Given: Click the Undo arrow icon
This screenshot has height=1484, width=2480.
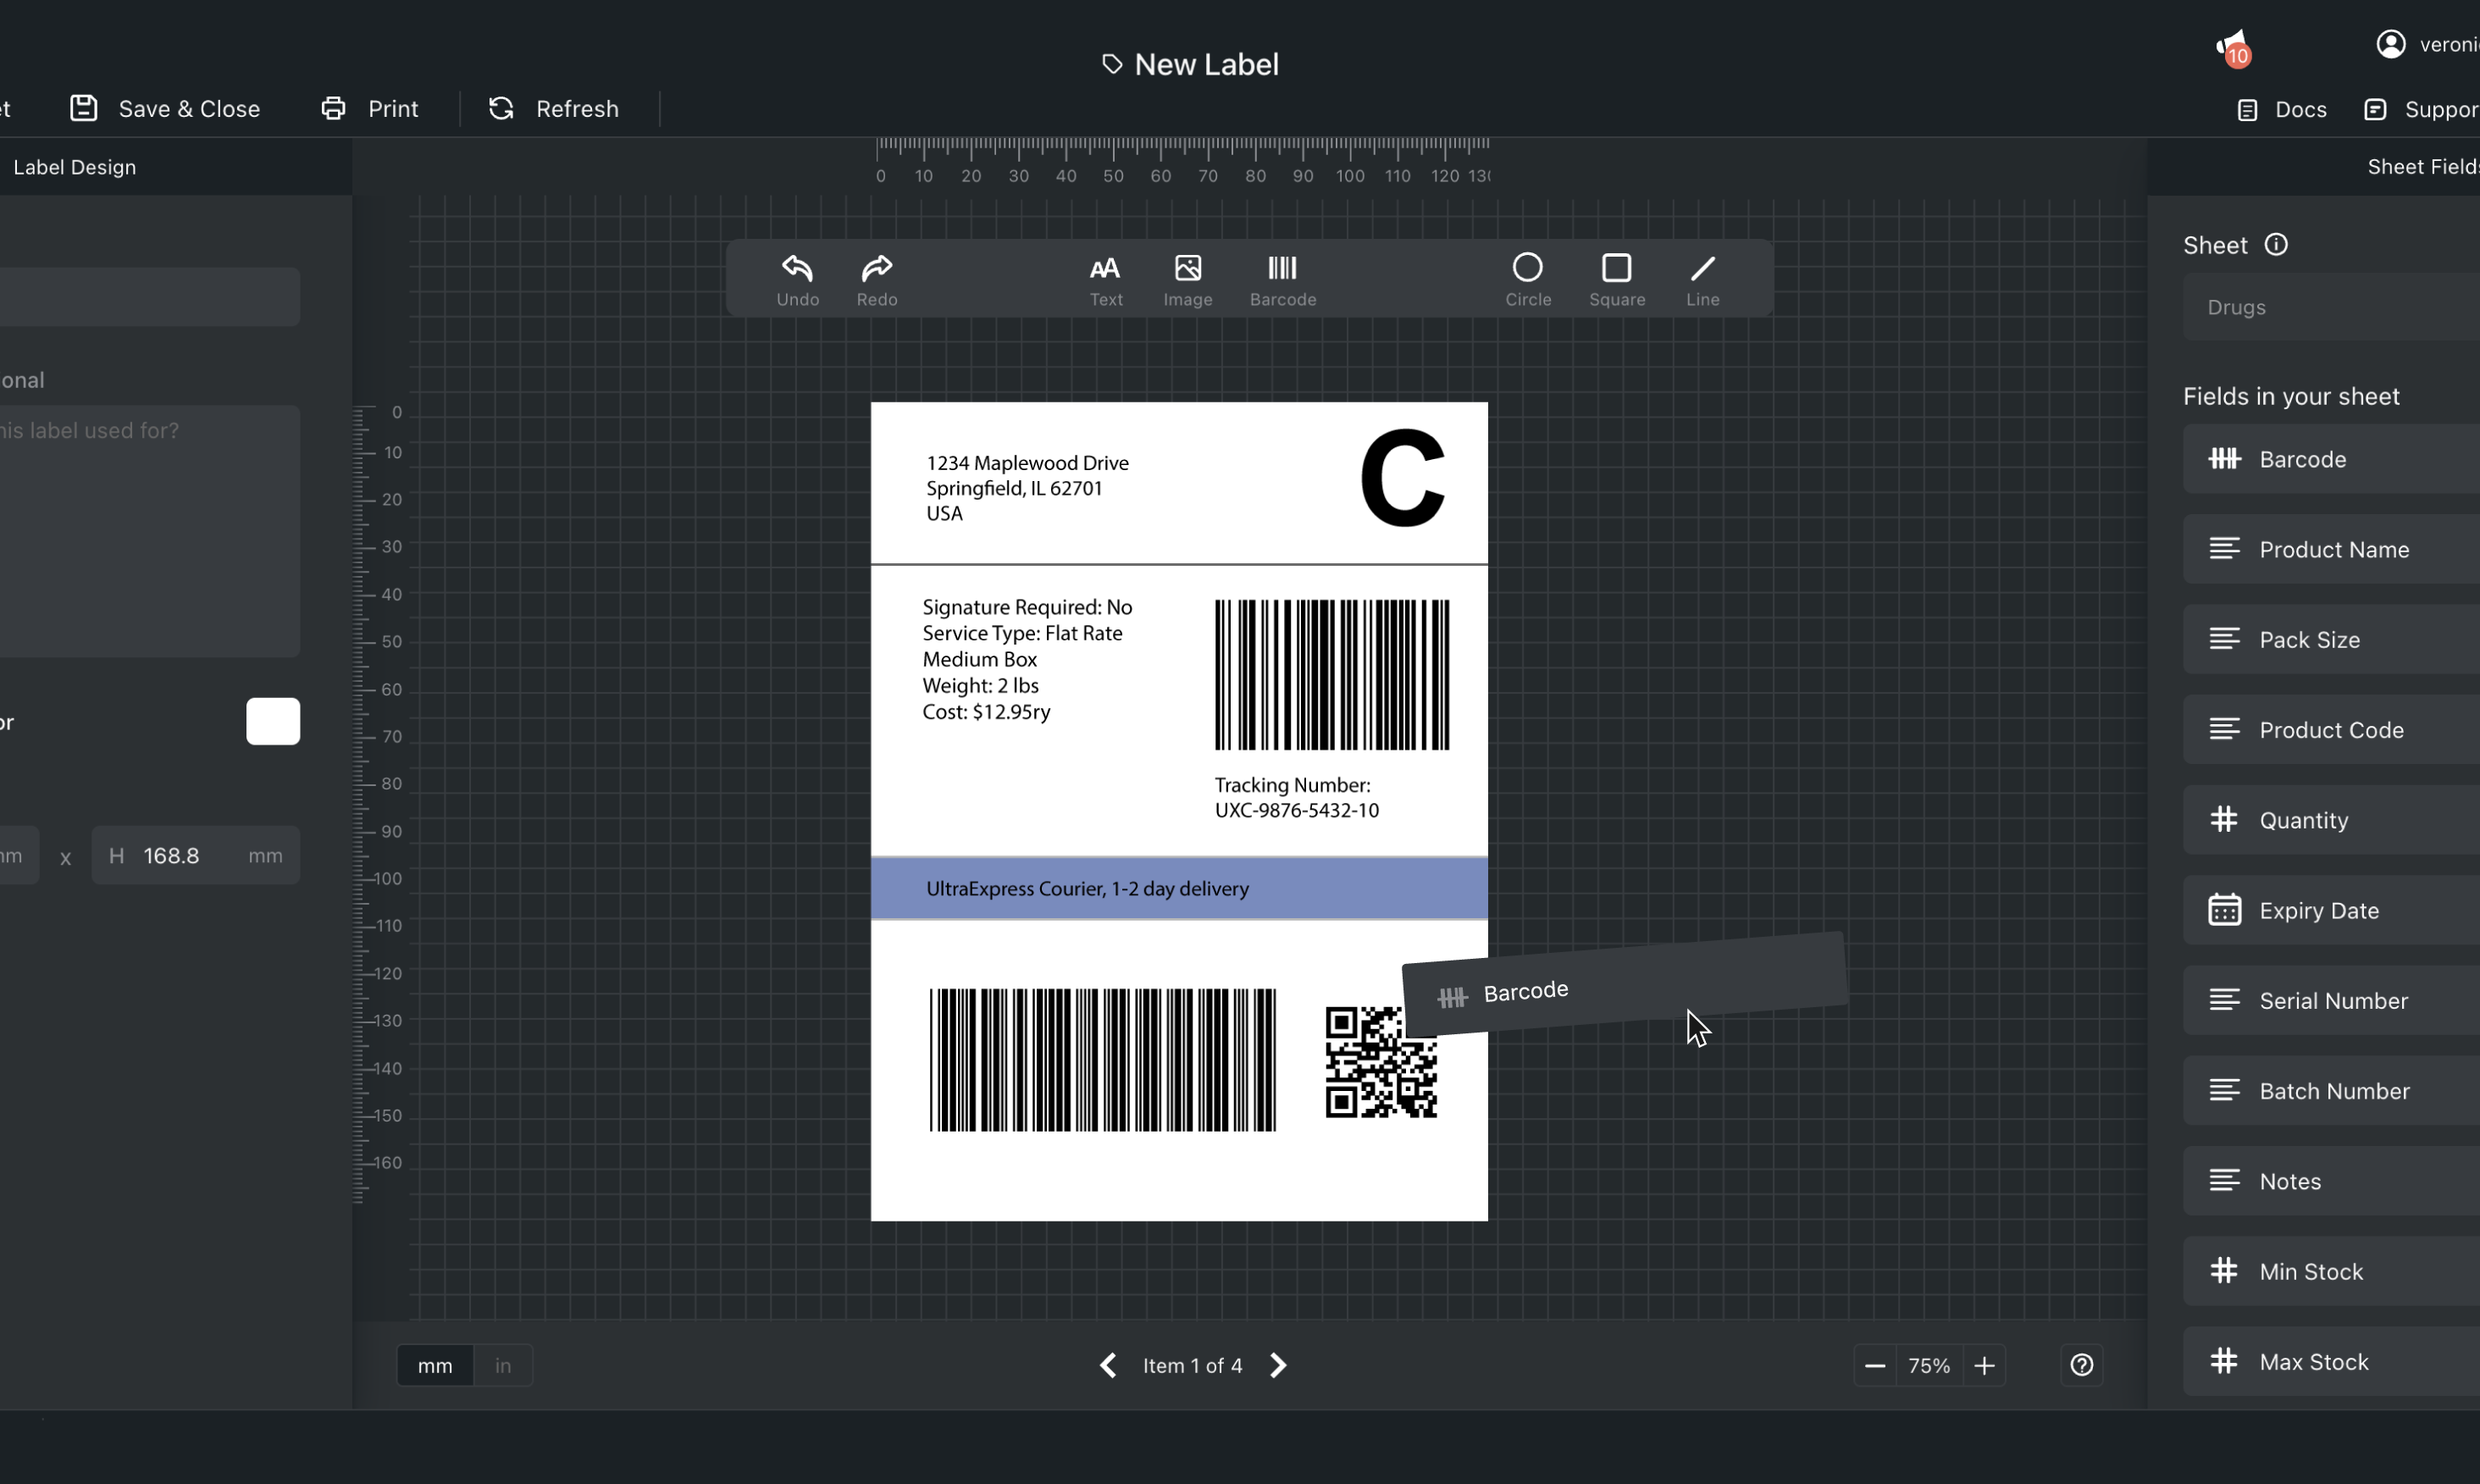Looking at the screenshot, I should 797,268.
